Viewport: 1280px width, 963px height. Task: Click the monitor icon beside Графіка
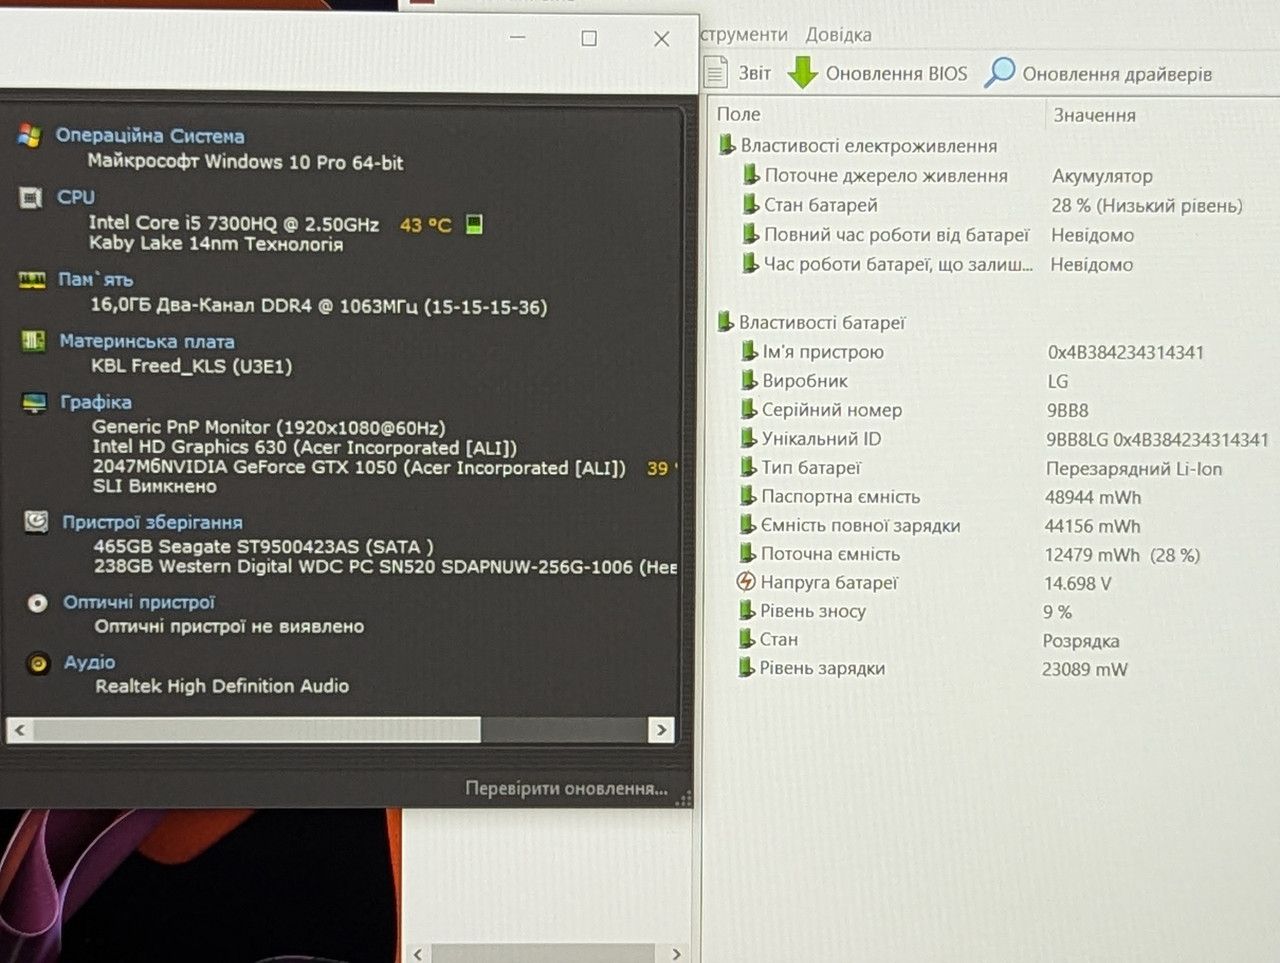tap(34, 403)
